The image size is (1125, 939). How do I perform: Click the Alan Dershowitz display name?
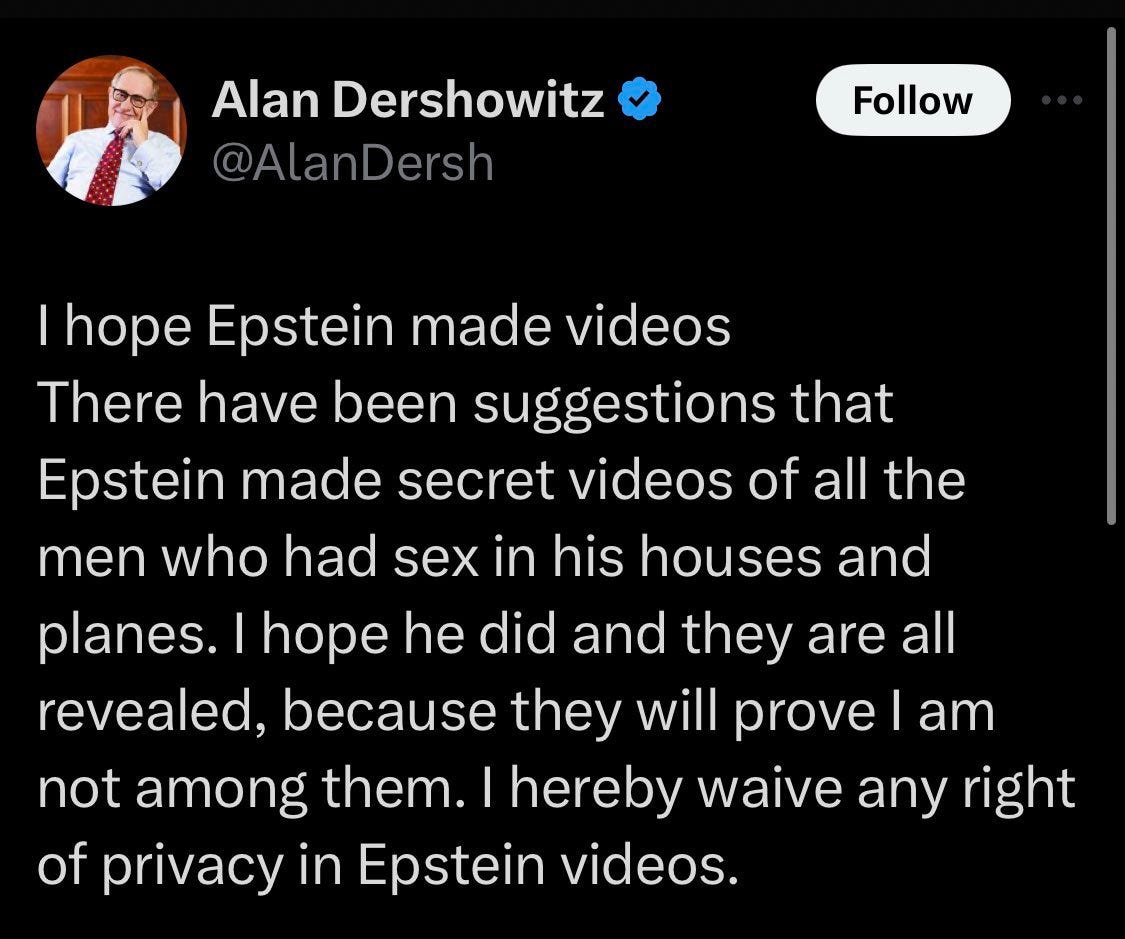point(408,99)
